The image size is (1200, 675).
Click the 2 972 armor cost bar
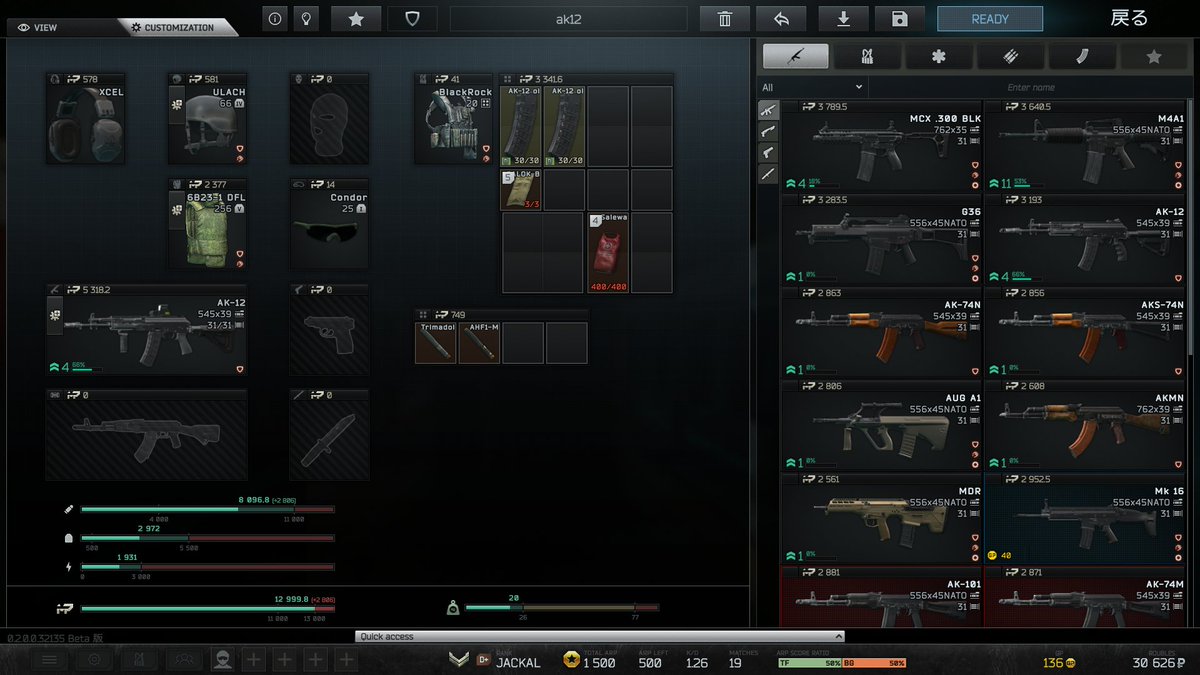(x=207, y=538)
